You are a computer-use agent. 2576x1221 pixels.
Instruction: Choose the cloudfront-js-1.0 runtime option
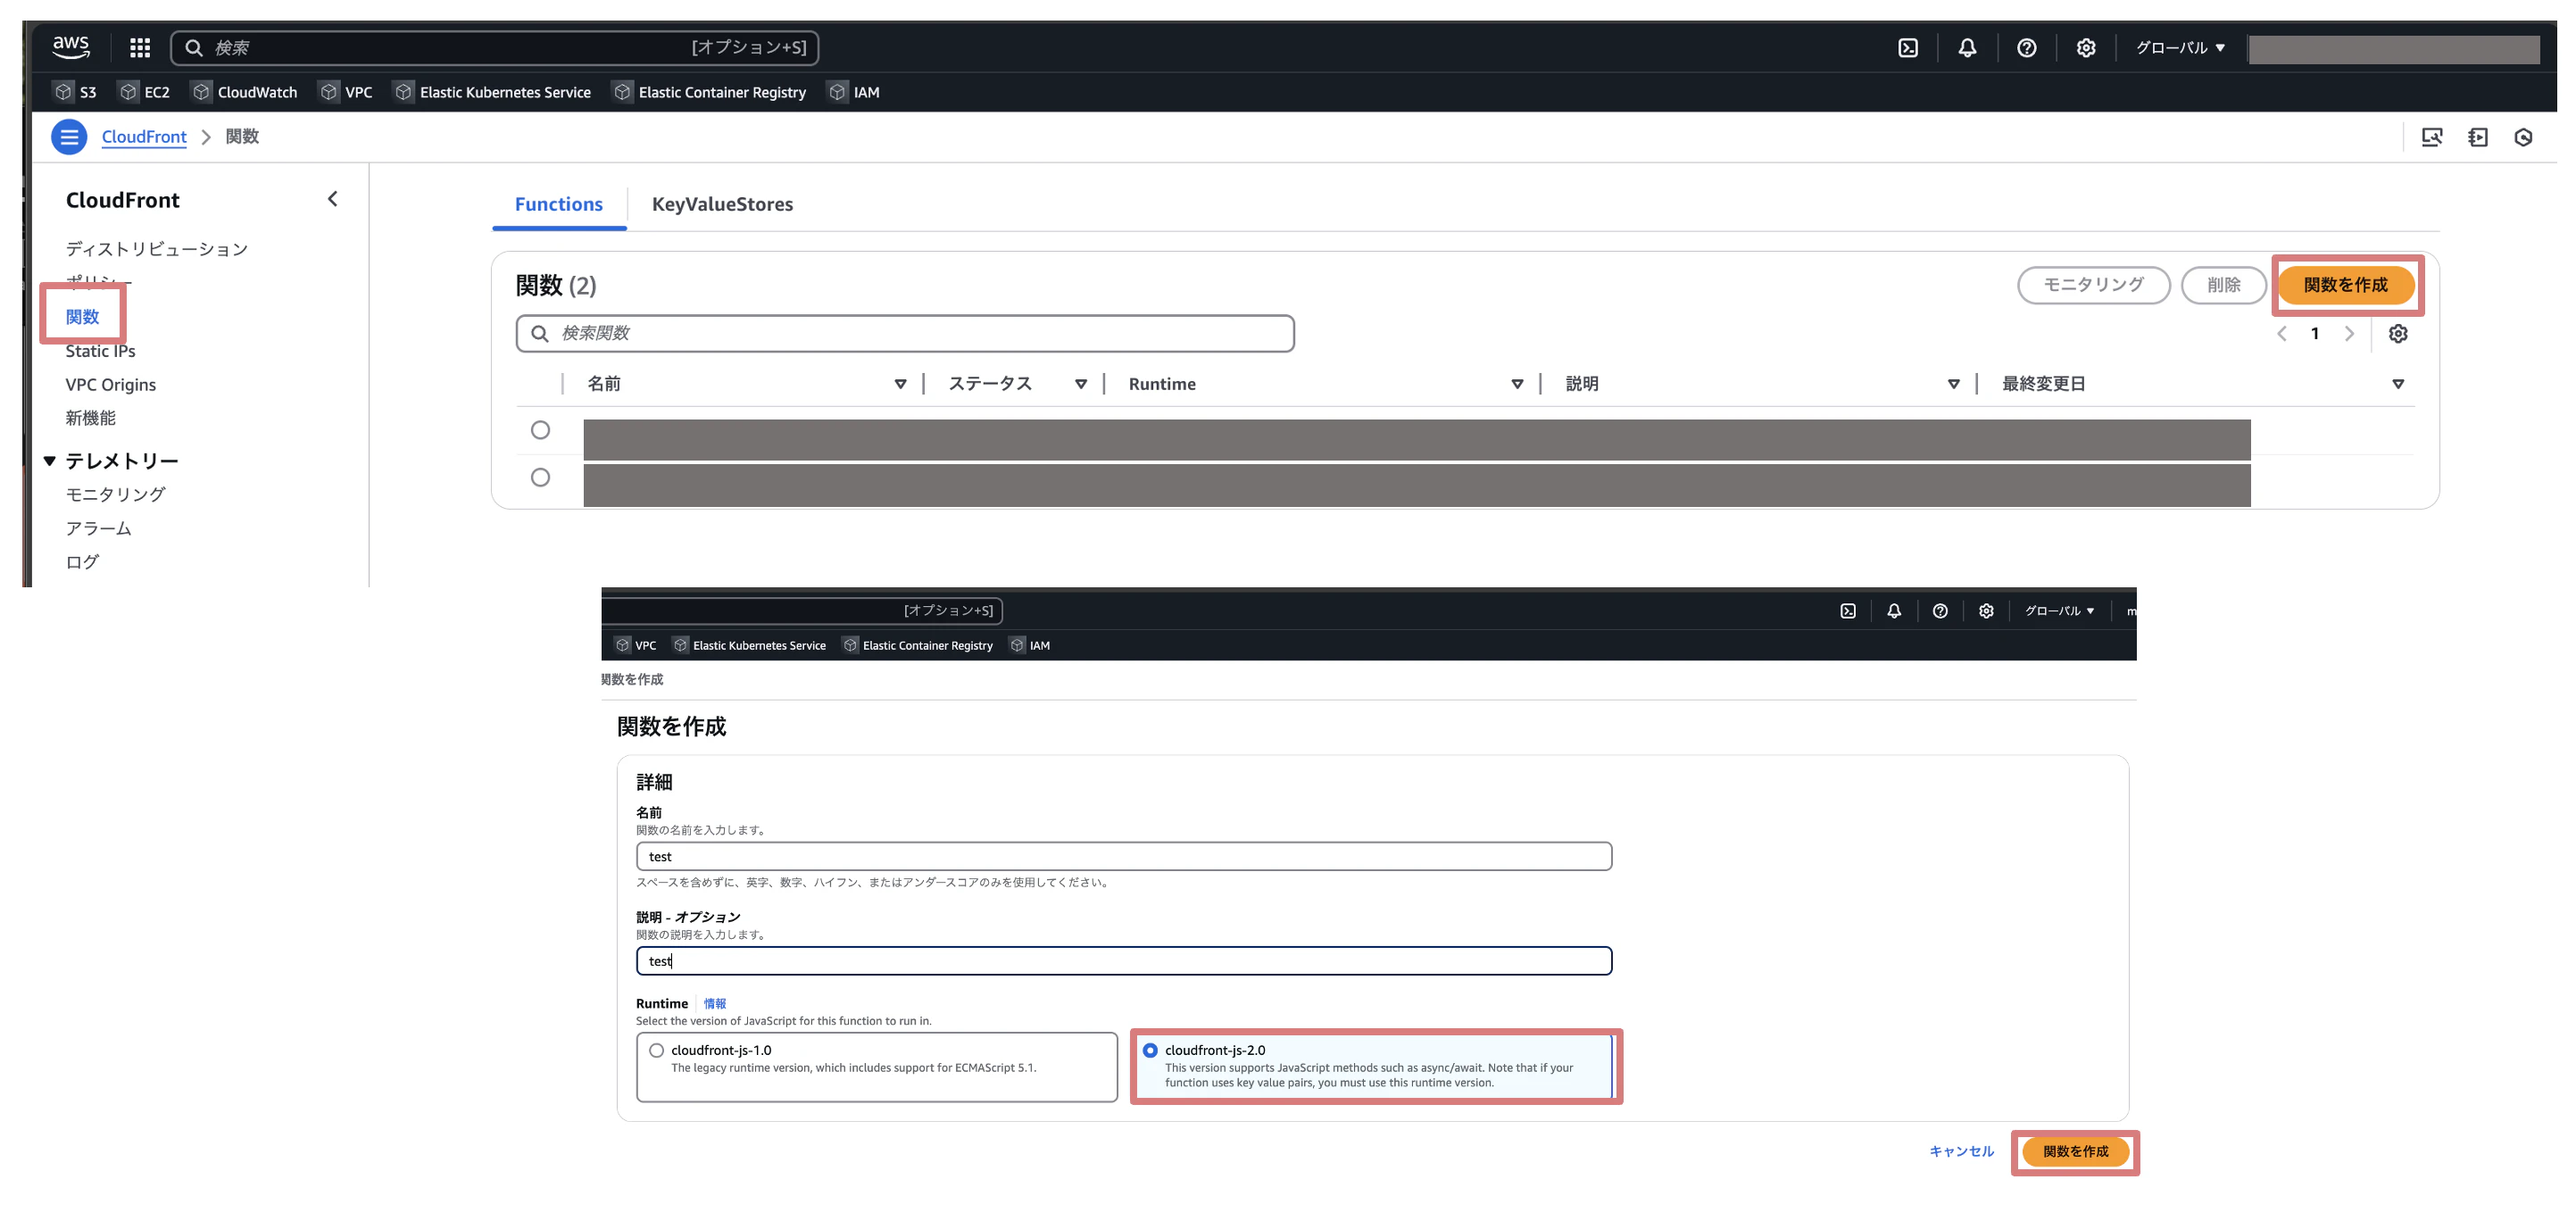click(656, 1050)
